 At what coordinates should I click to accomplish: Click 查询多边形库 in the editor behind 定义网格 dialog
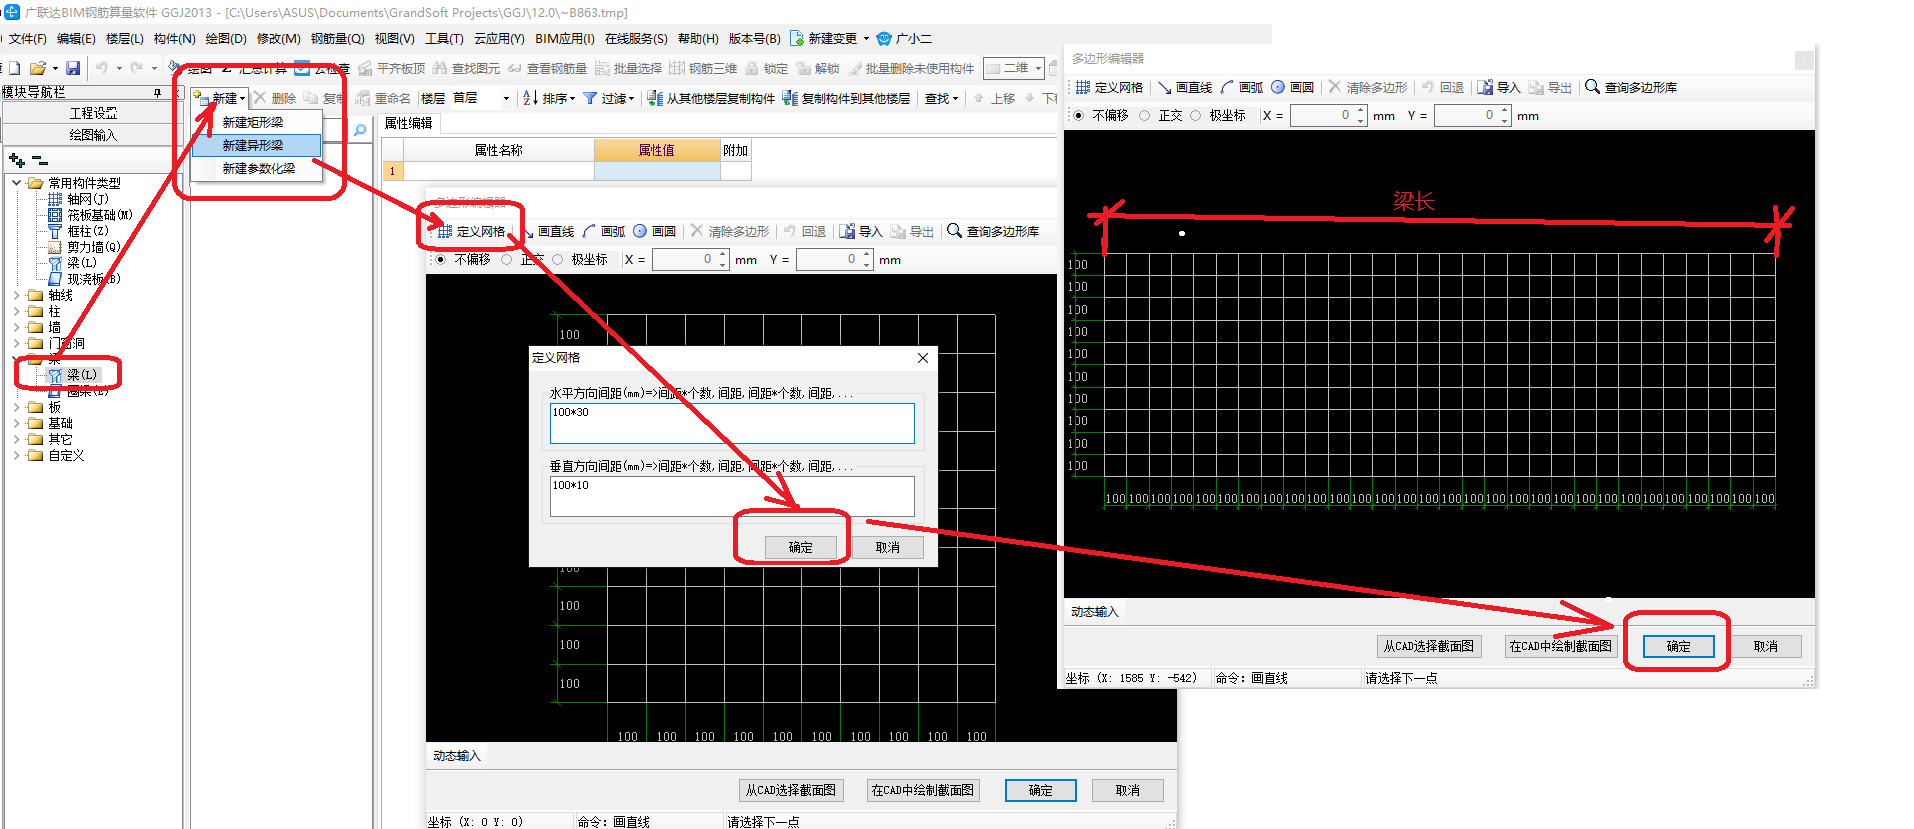click(x=993, y=231)
